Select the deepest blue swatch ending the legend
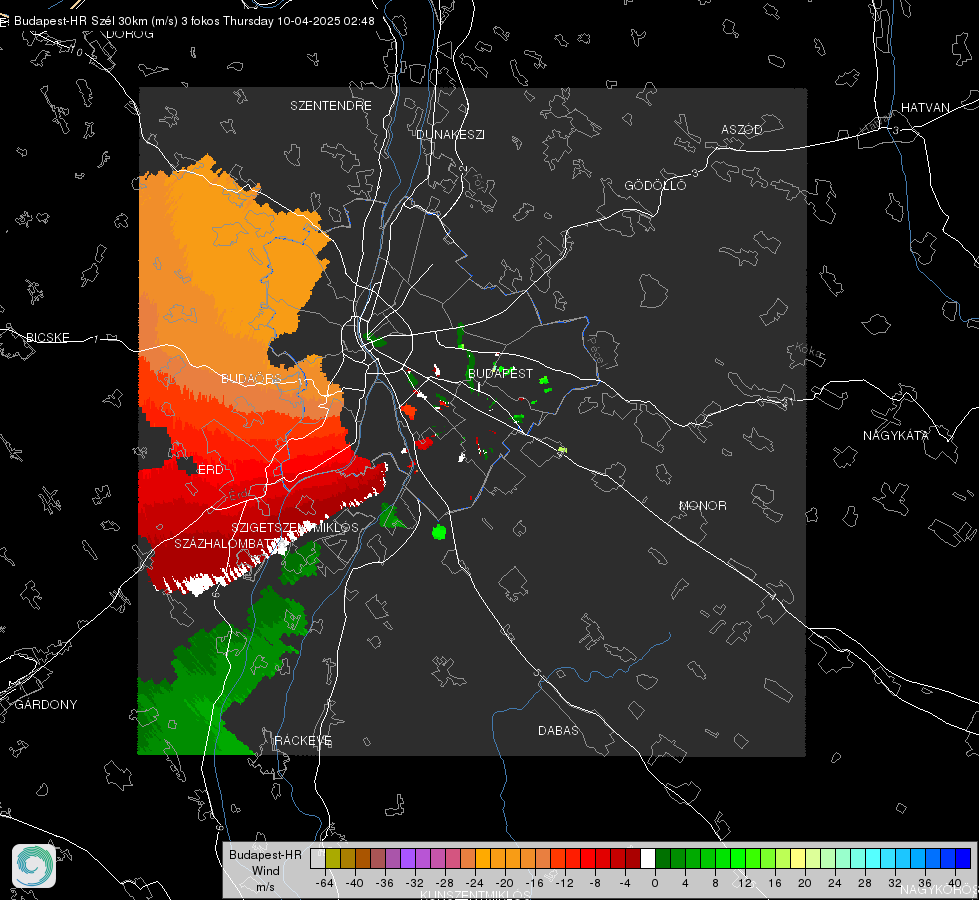Viewport: 979px width, 900px height. (963, 858)
